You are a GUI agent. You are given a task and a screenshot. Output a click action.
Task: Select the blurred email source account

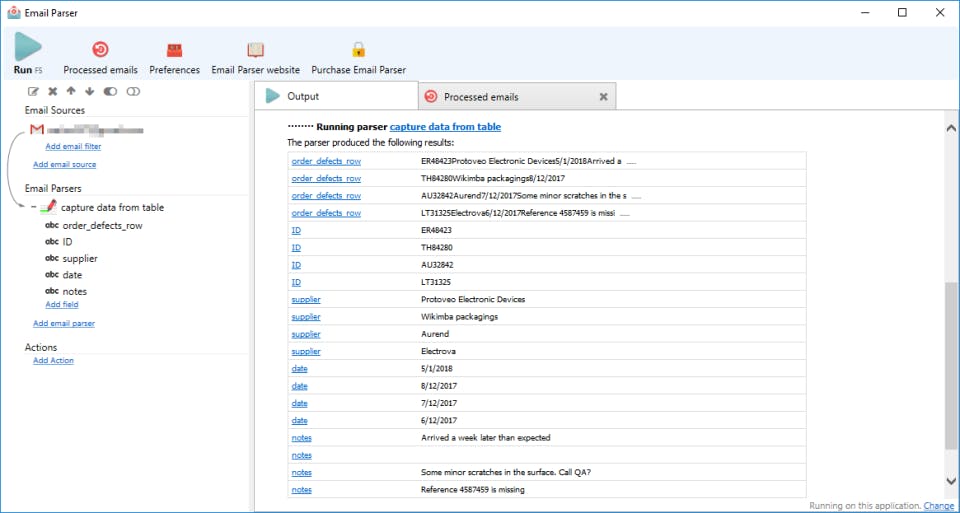tap(96, 130)
